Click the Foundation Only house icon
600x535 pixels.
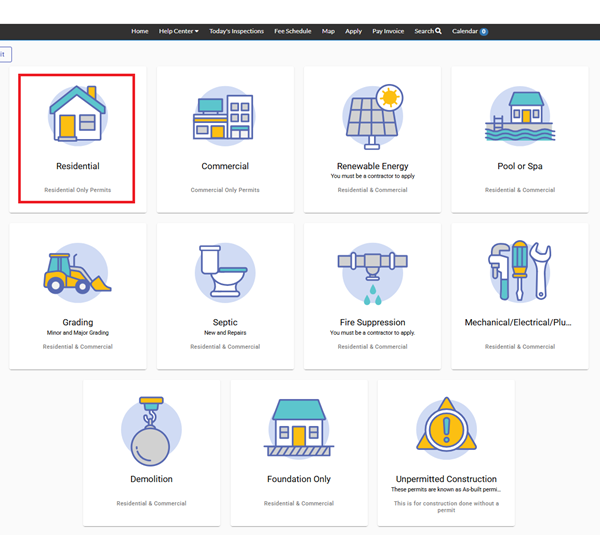[x=298, y=428]
